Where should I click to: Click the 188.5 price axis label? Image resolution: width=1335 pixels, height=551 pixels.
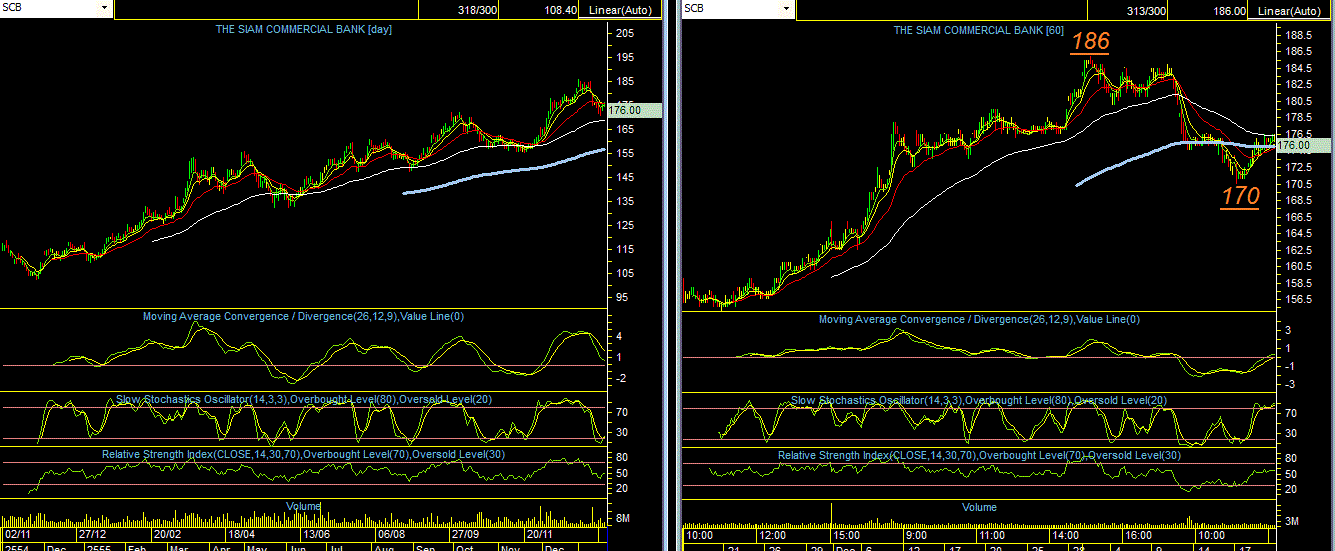tap(1299, 34)
